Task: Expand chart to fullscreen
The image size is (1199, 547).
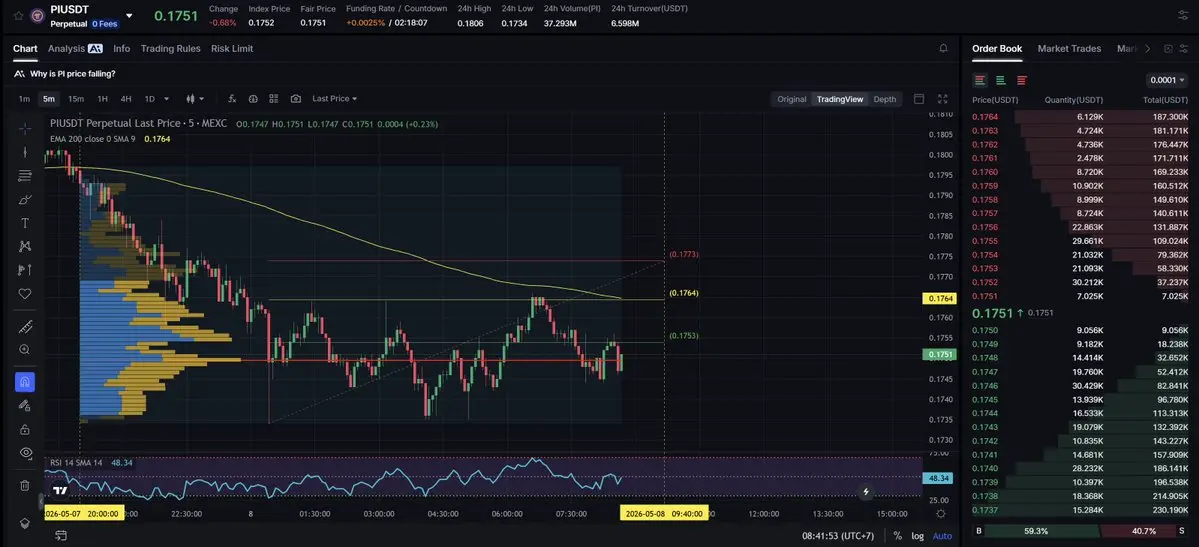Action: coord(942,99)
